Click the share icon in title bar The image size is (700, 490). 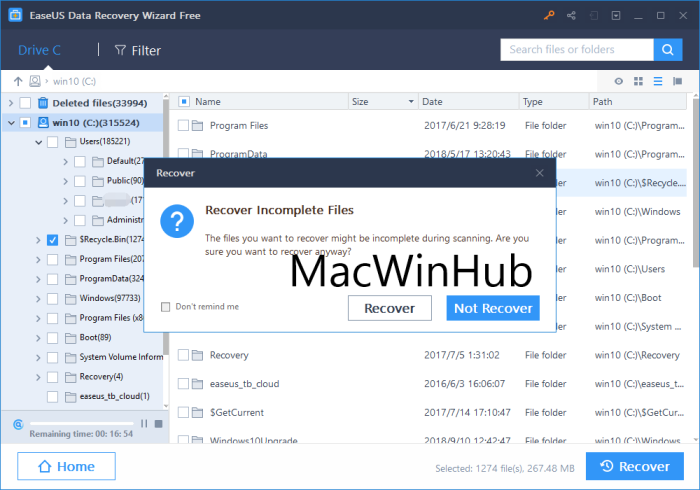(571, 16)
